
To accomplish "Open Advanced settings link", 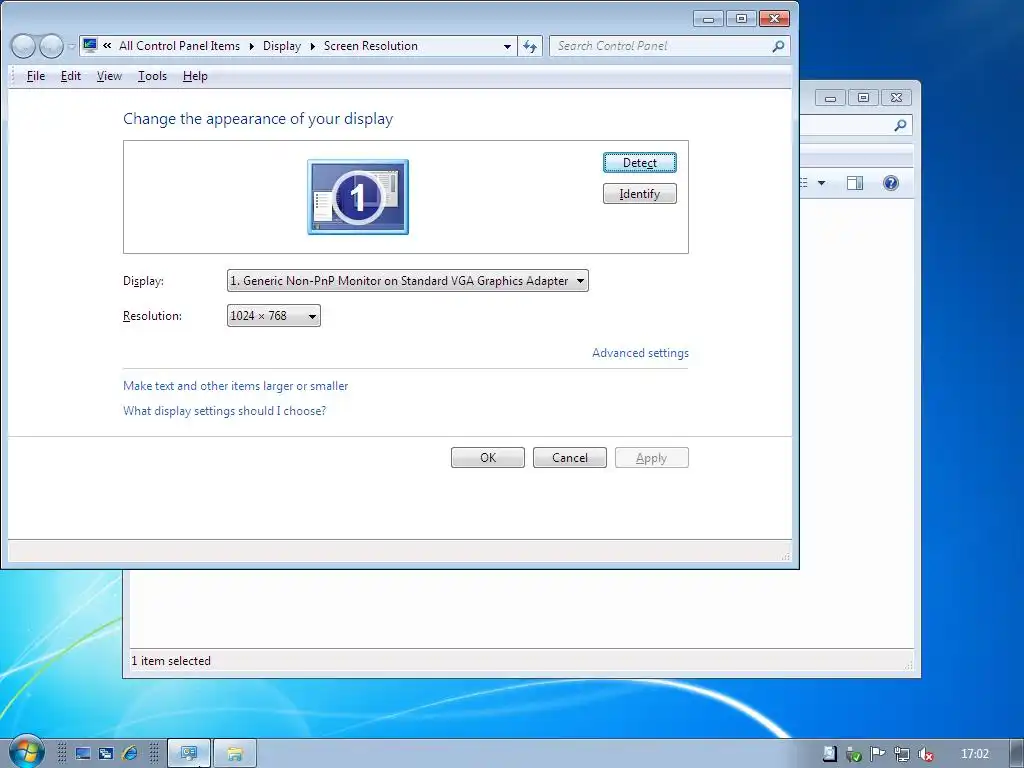I will tap(640, 353).
